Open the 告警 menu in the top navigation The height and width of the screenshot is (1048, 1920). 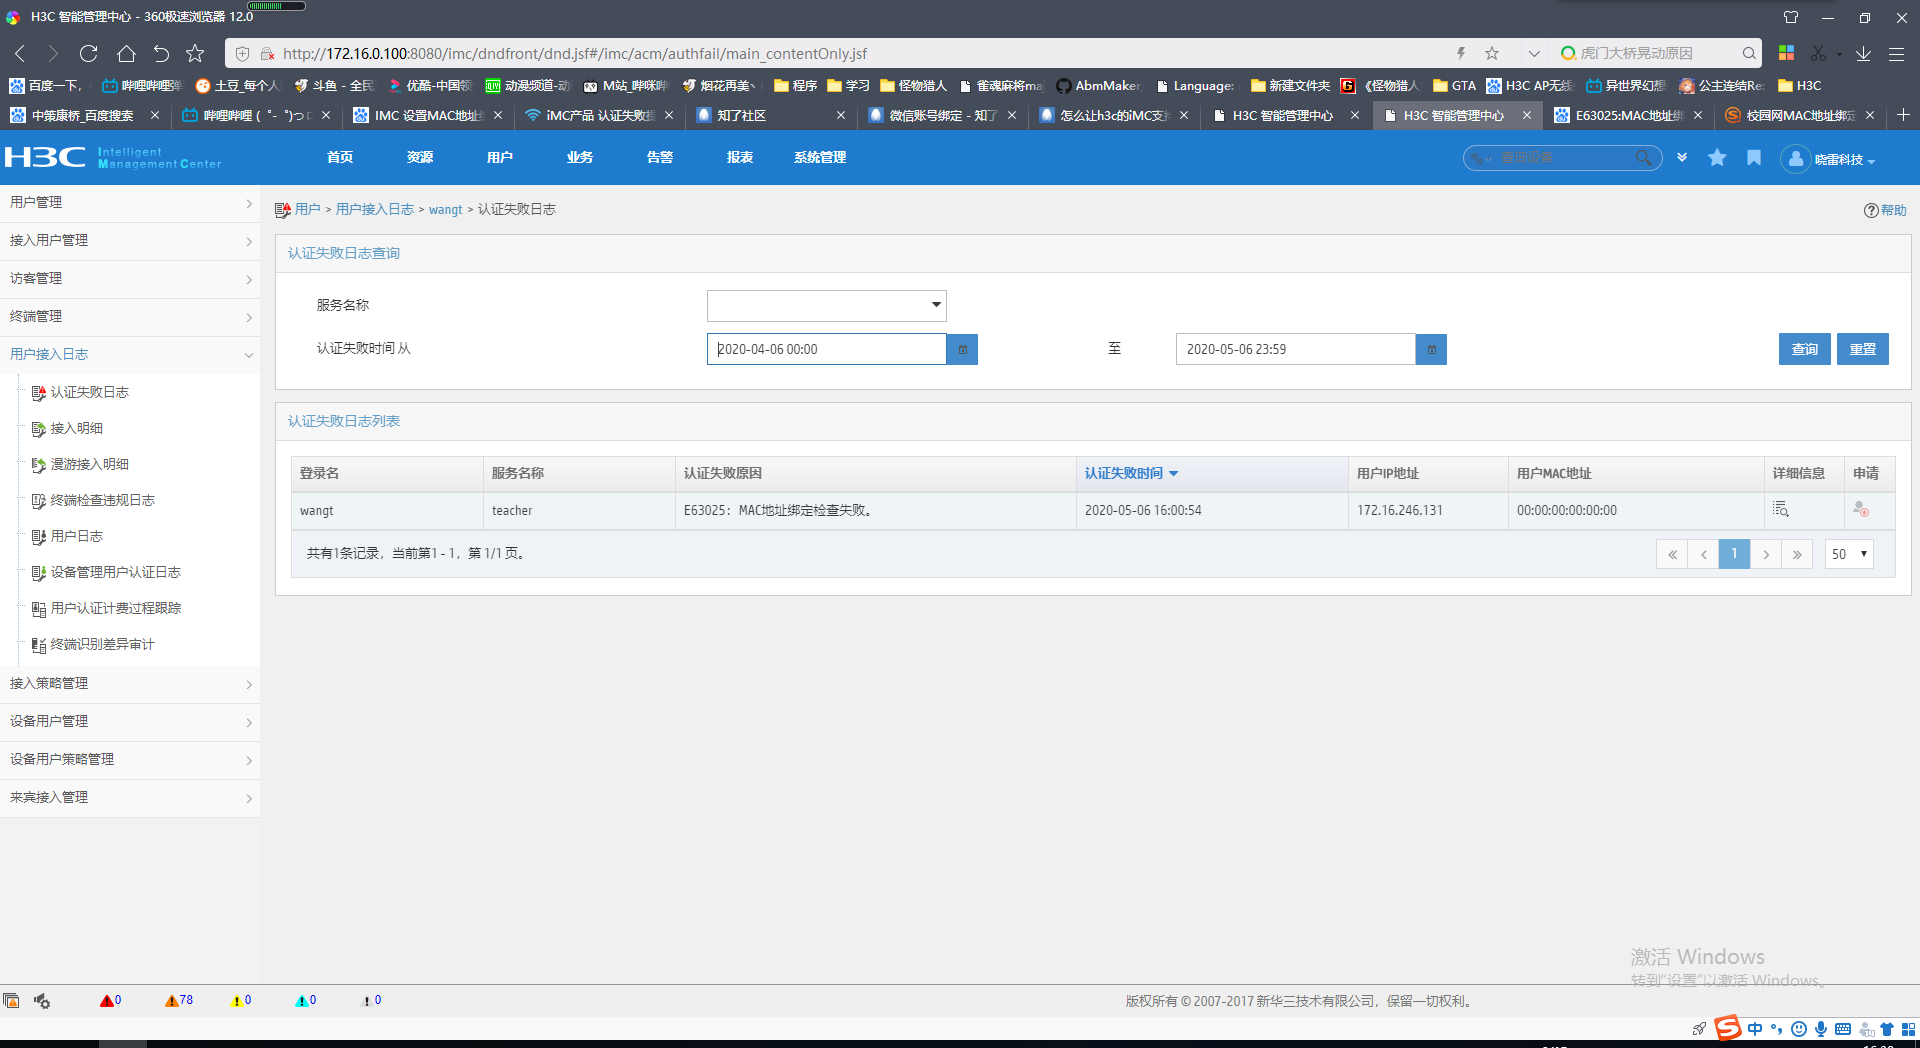coord(660,157)
